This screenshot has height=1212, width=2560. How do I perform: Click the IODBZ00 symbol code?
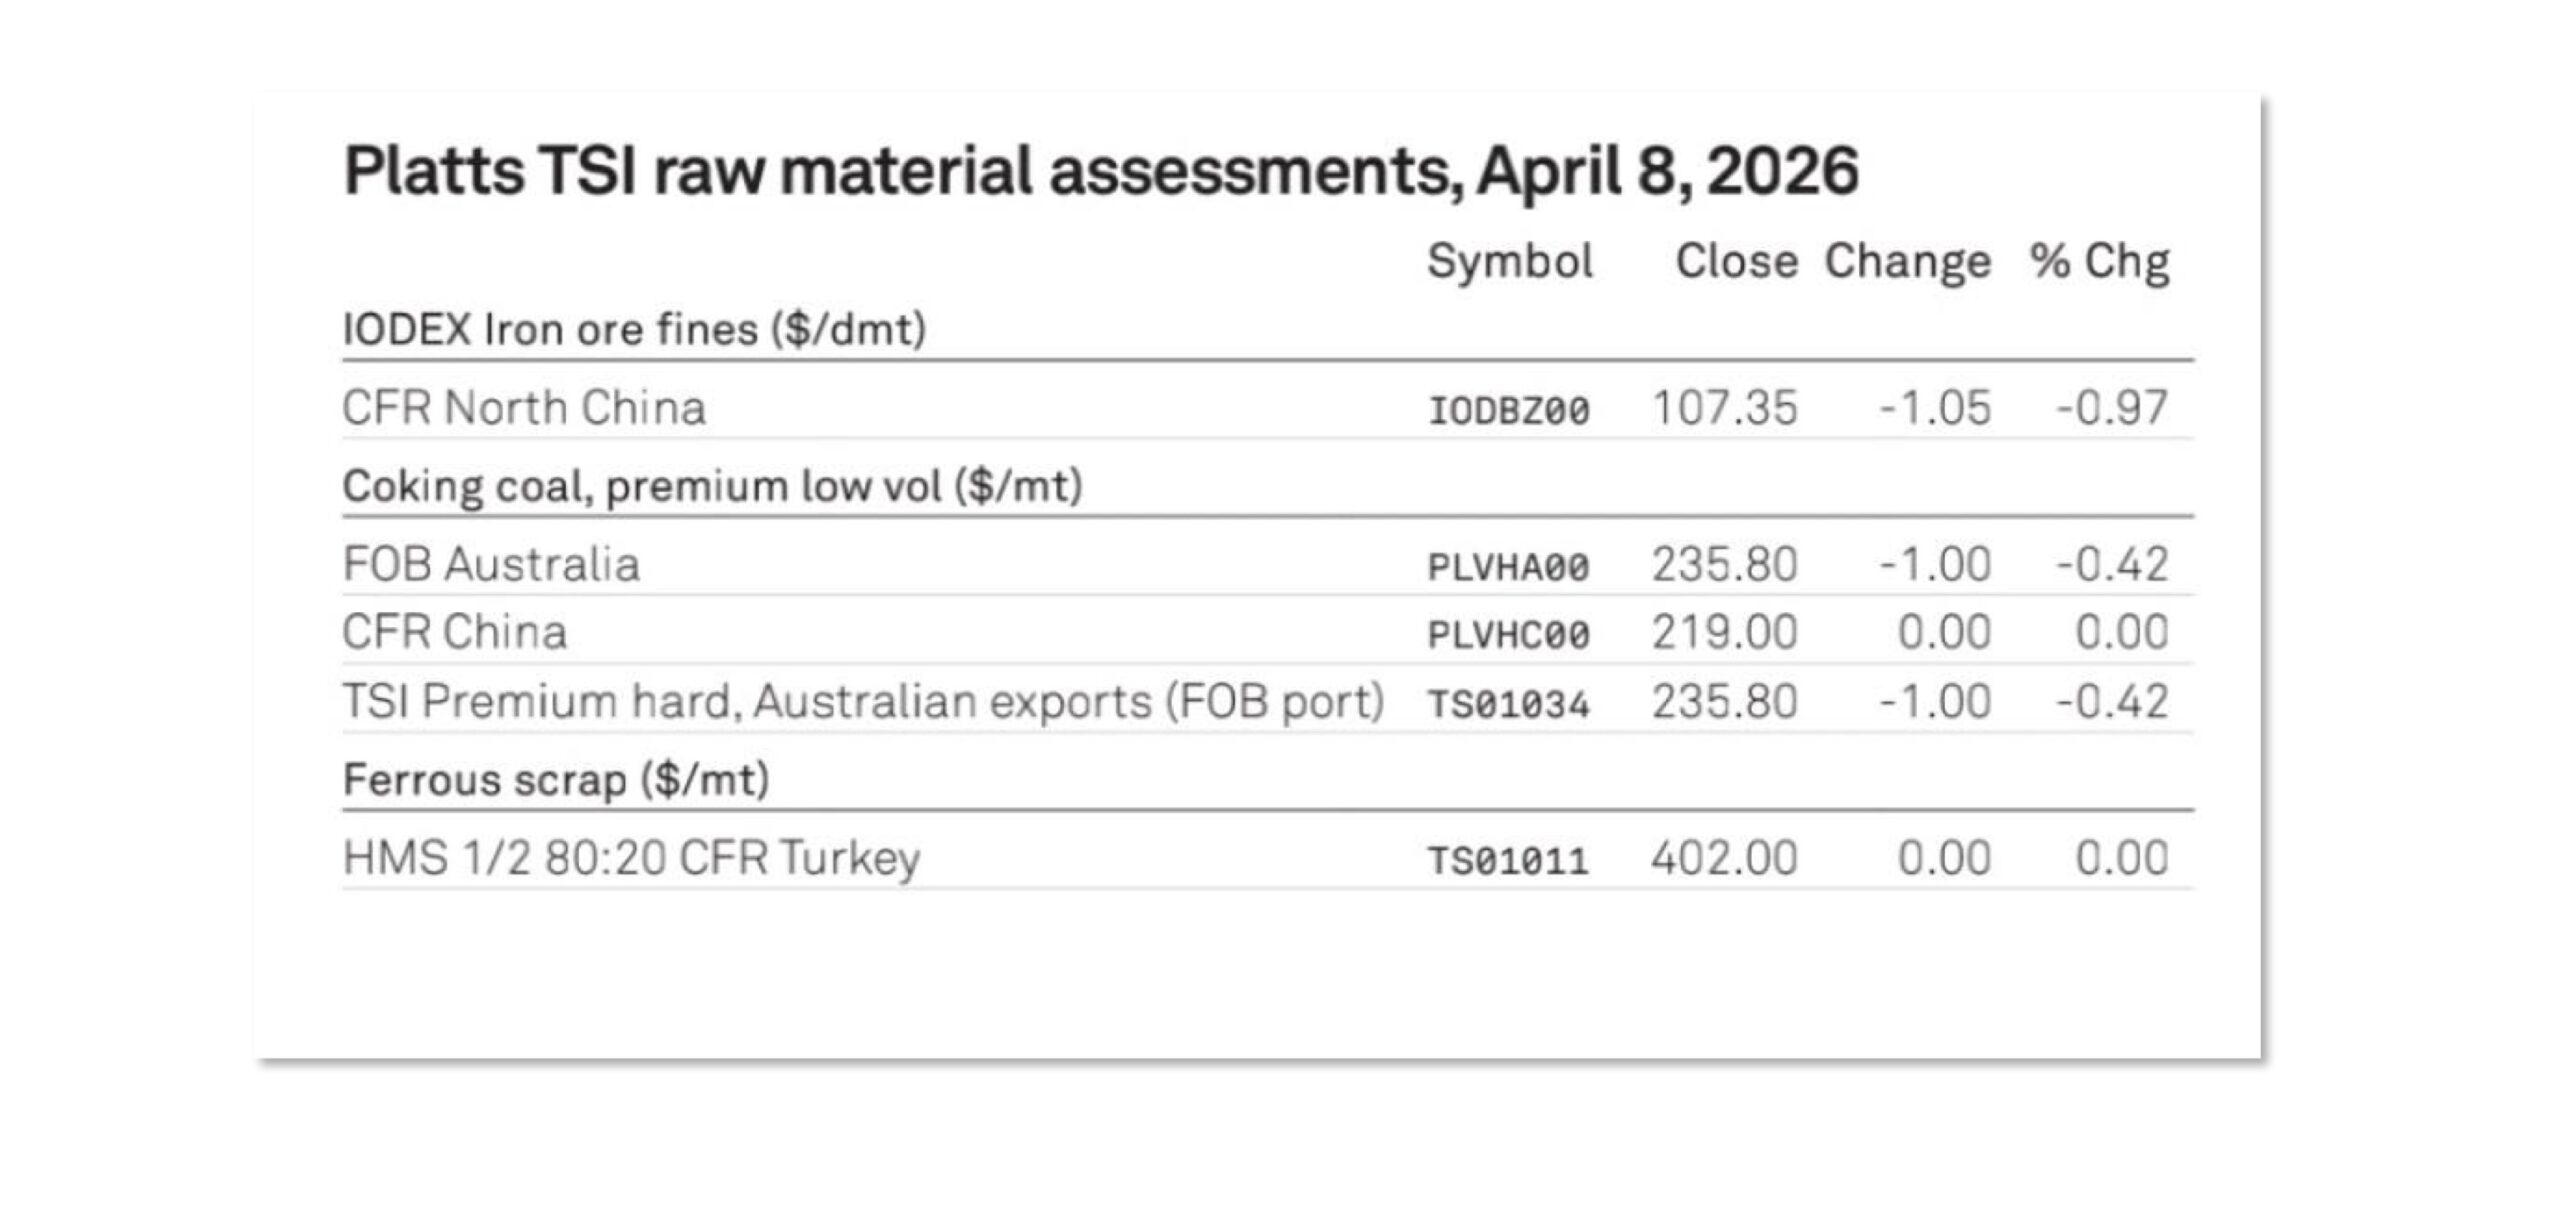(x=1508, y=411)
